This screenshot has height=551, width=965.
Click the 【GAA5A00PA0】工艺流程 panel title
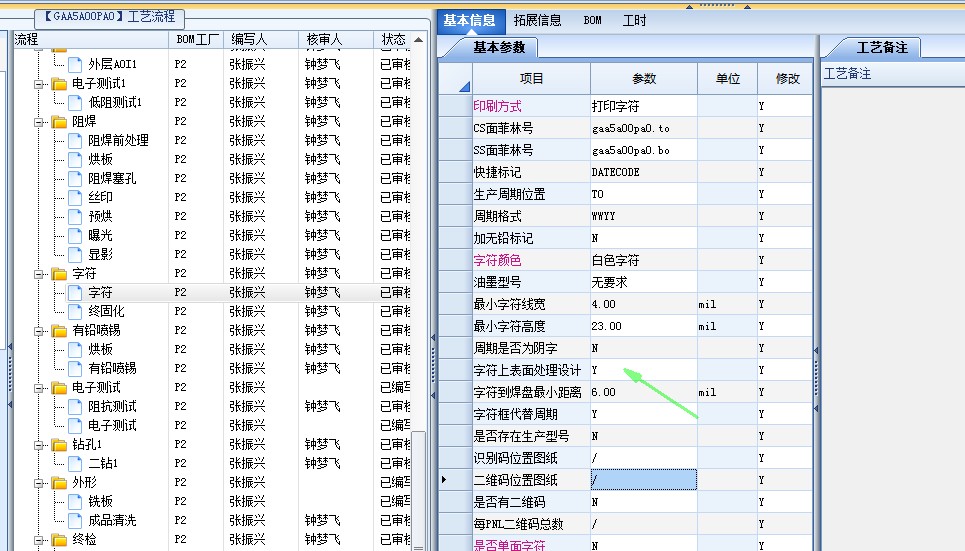(110, 17)
